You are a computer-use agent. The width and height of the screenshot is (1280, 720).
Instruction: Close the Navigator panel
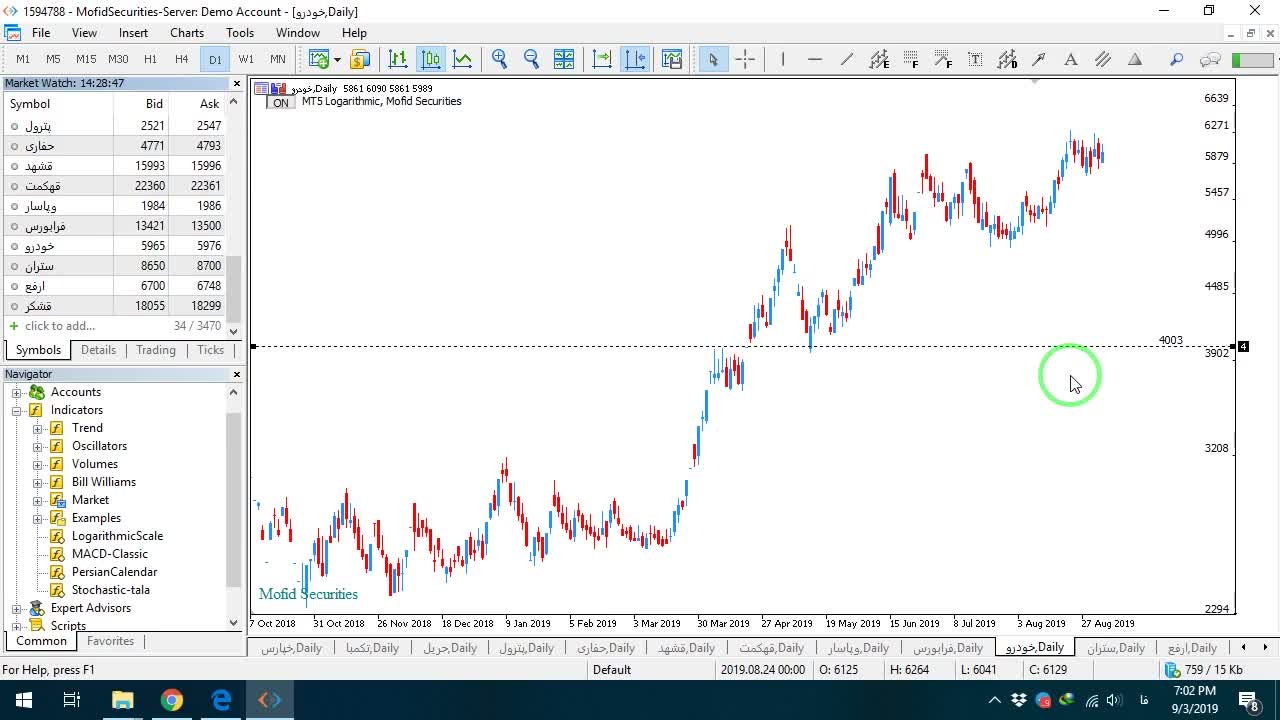coord(237,374)
